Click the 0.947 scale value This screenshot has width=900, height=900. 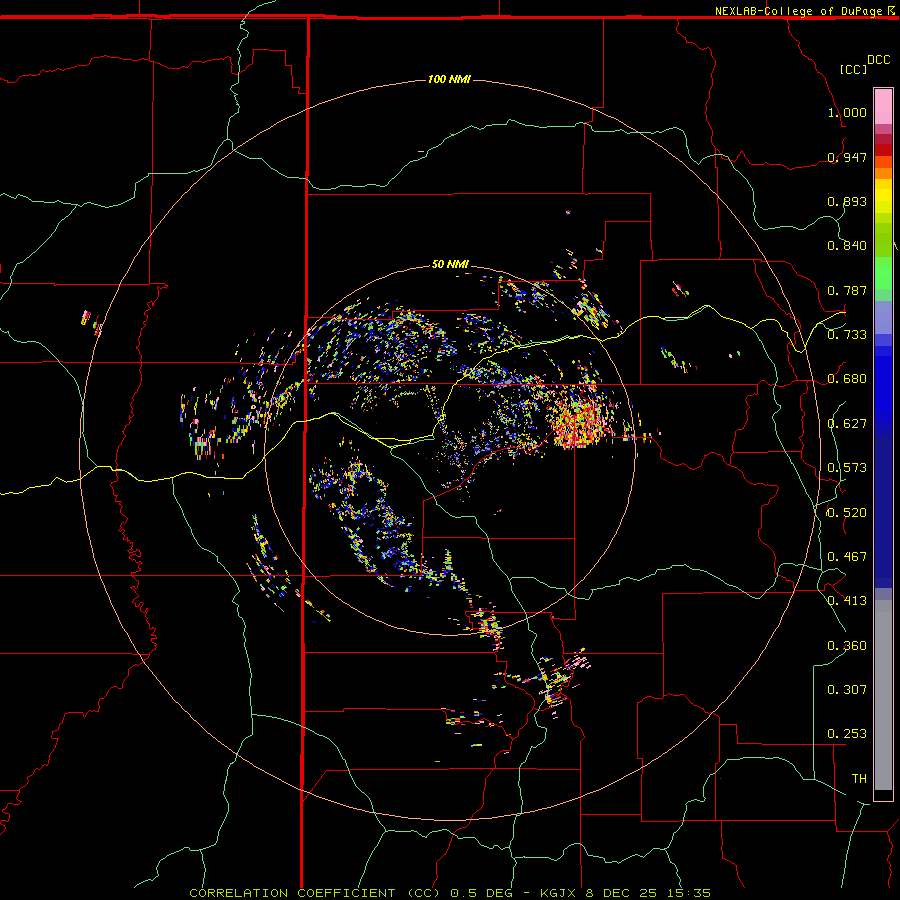tap(847, 157)
